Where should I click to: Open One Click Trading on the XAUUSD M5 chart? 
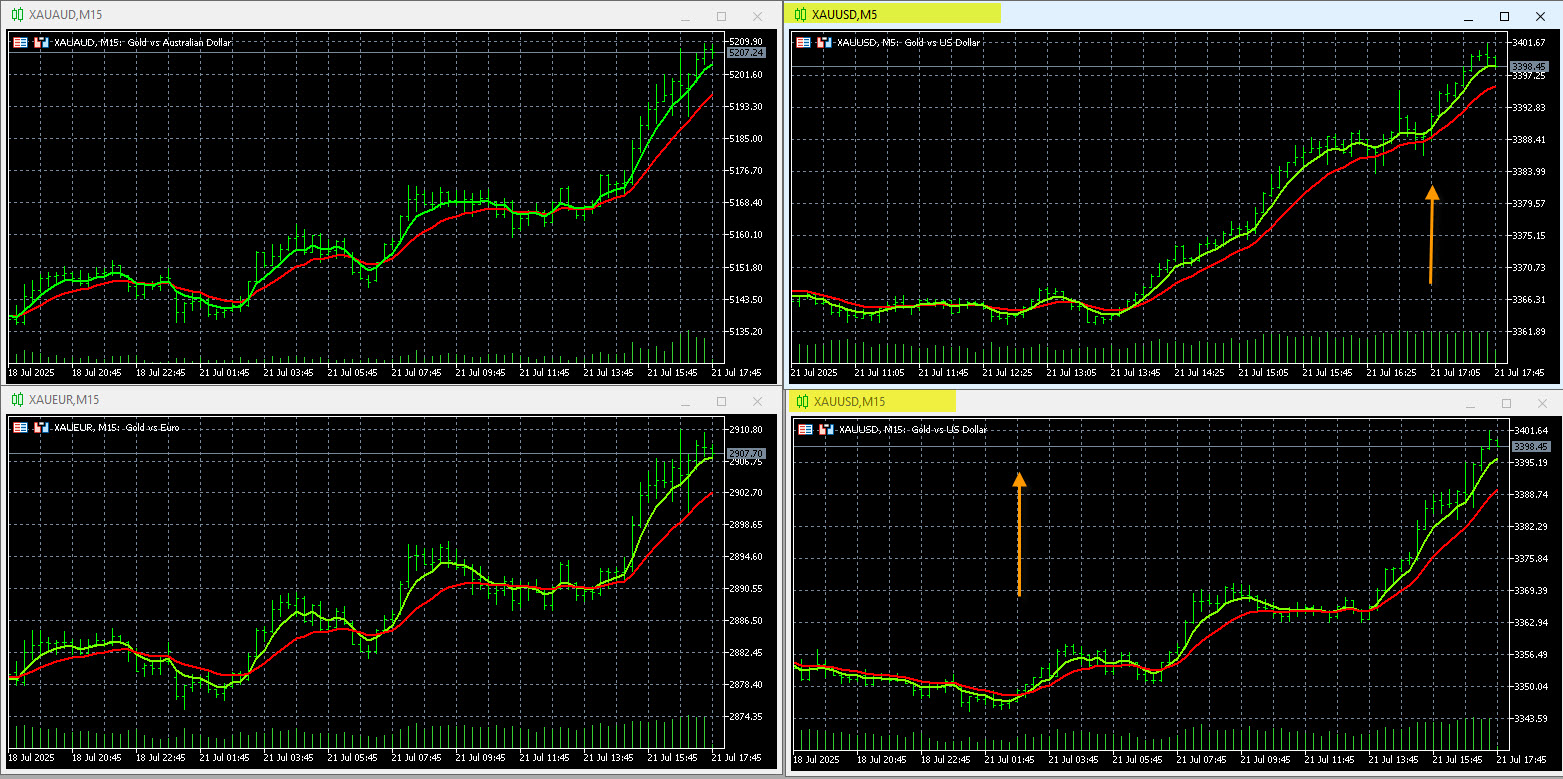805,42
